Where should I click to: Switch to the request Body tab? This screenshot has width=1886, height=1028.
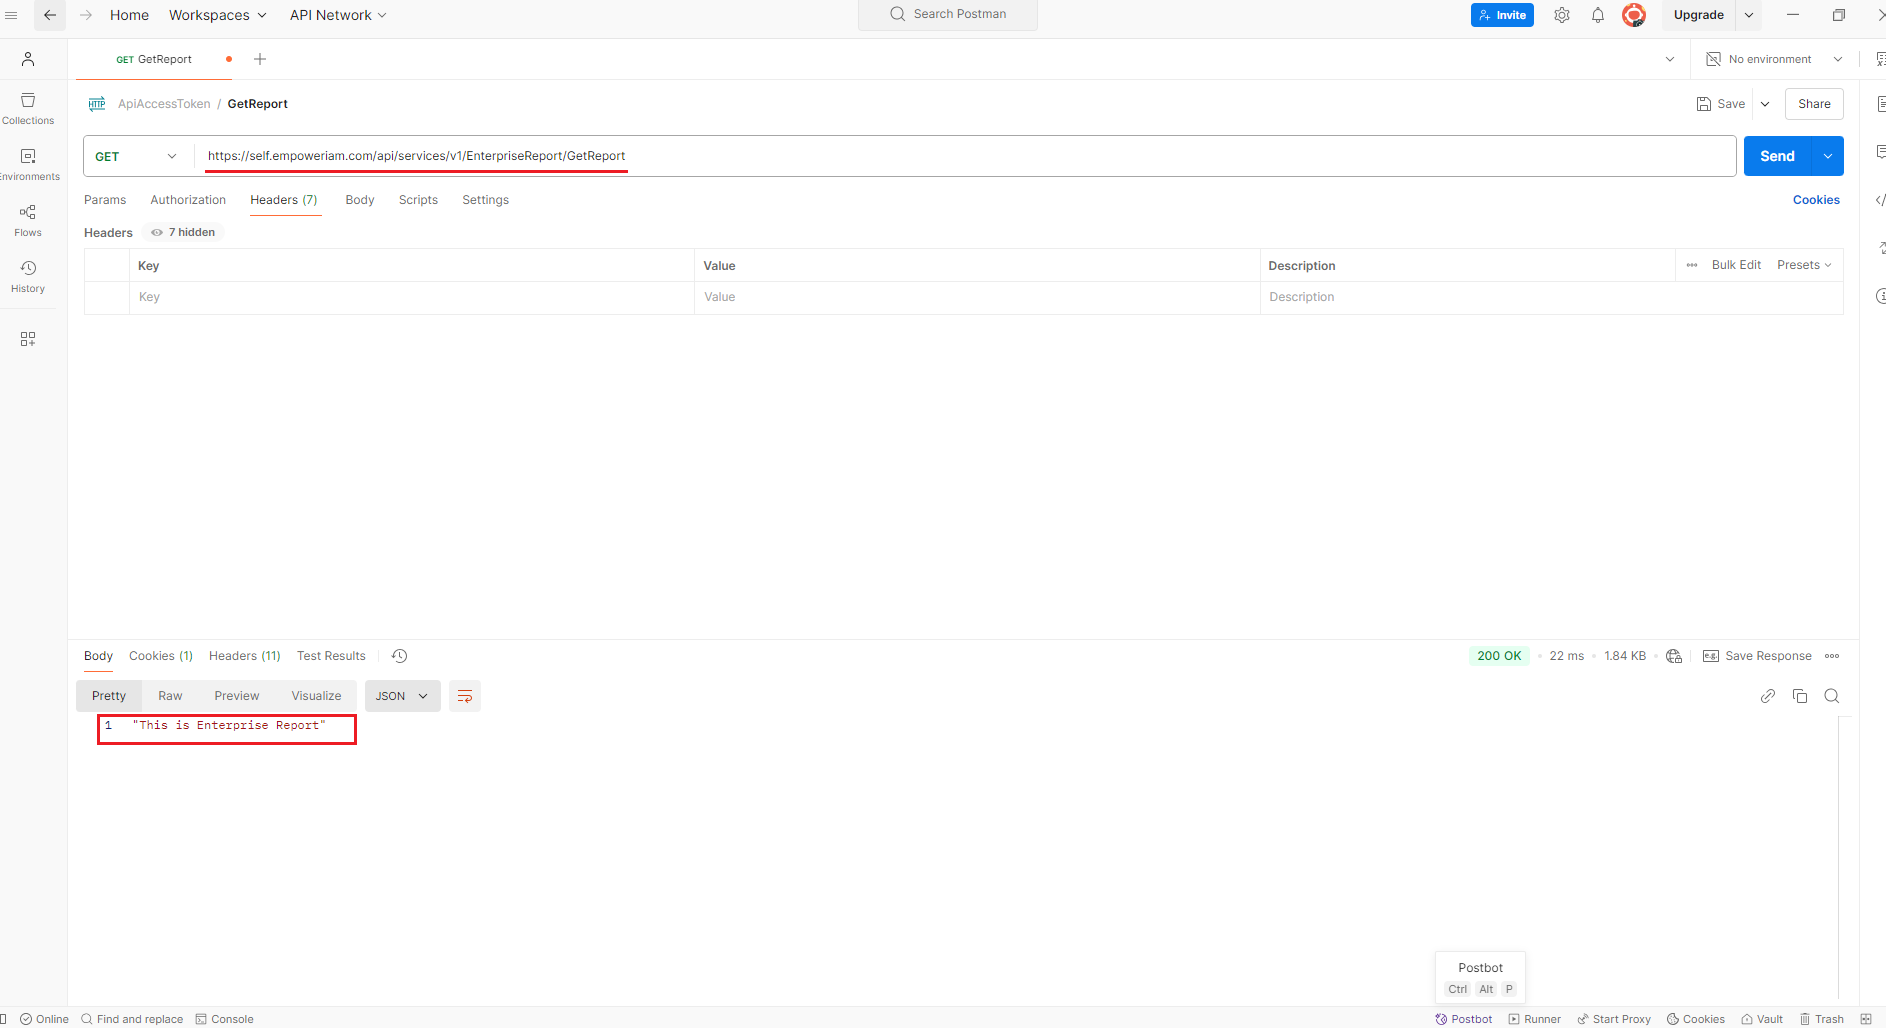[x=360, y=200]
